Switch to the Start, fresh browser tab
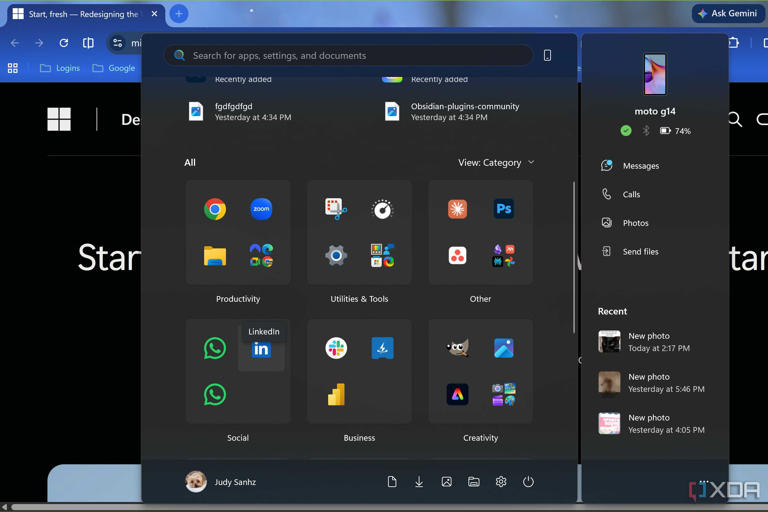This screenshot has height=512, width=768. (x=85, y=14)
